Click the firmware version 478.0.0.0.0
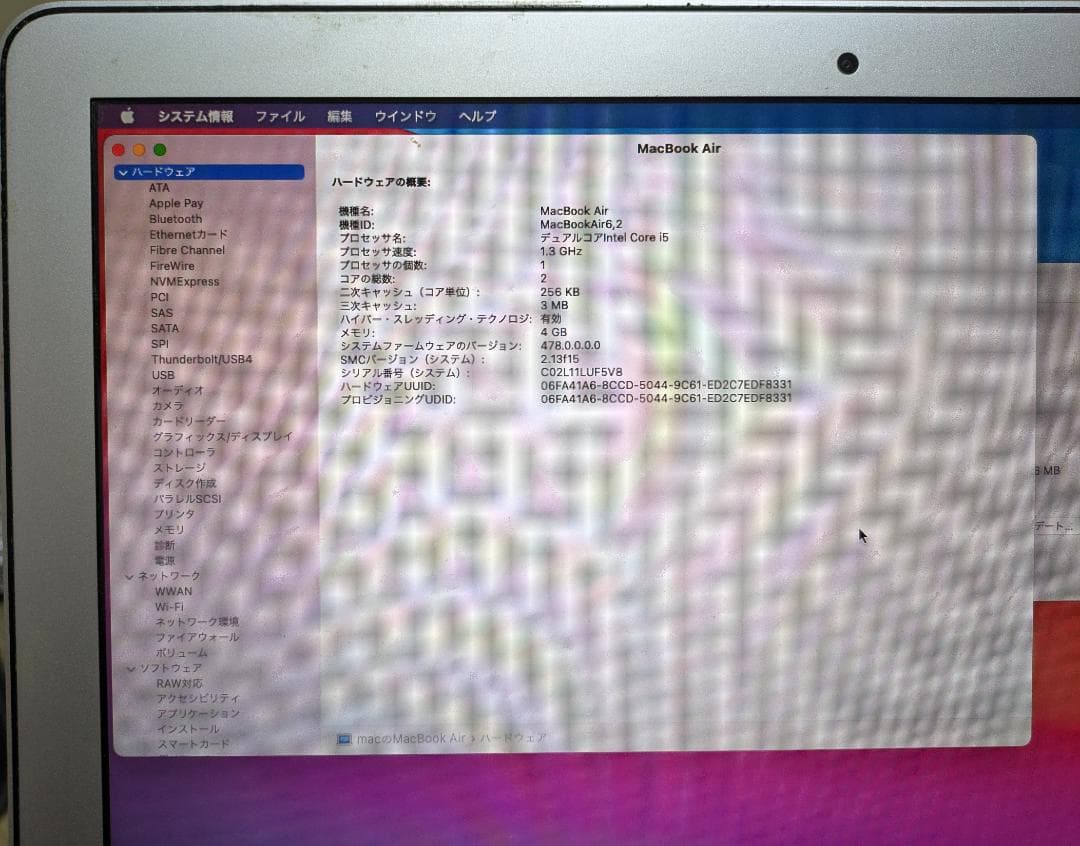This screenshot has width=1080, height=846. click(x=570, y=345)
